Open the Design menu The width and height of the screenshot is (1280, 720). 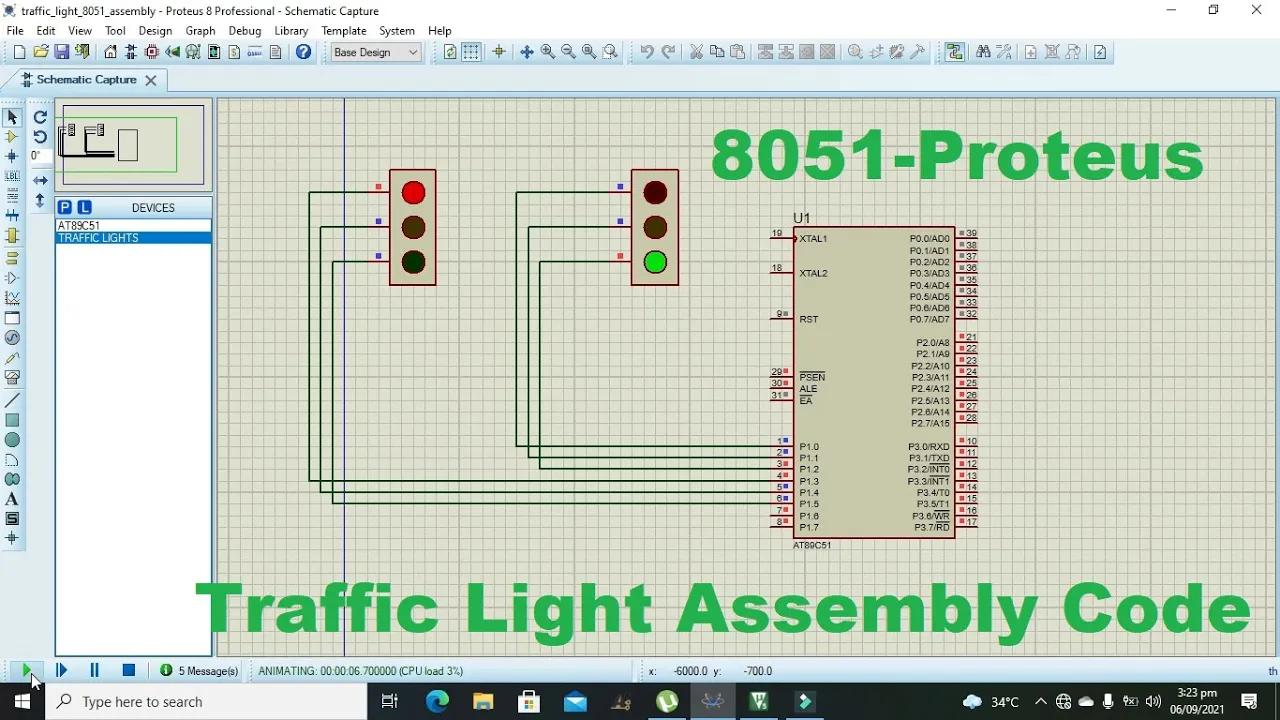pyautogui.click(x=155, y=31)
